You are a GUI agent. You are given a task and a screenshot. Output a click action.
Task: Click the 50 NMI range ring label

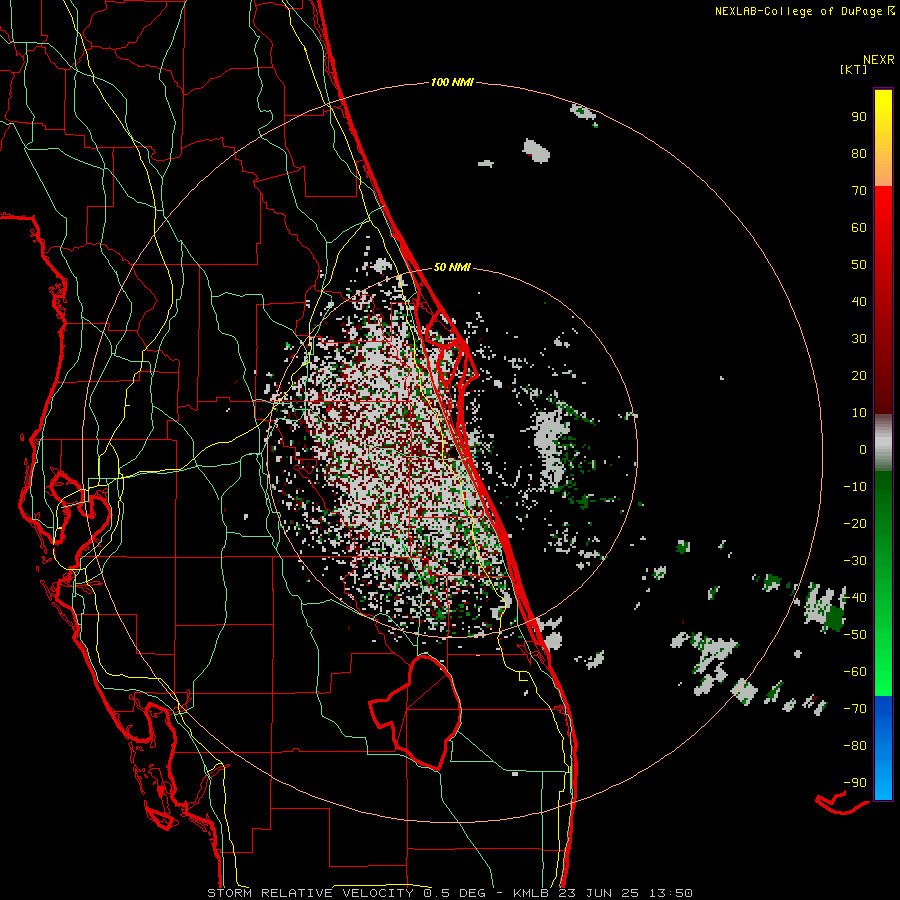(452, 267)
